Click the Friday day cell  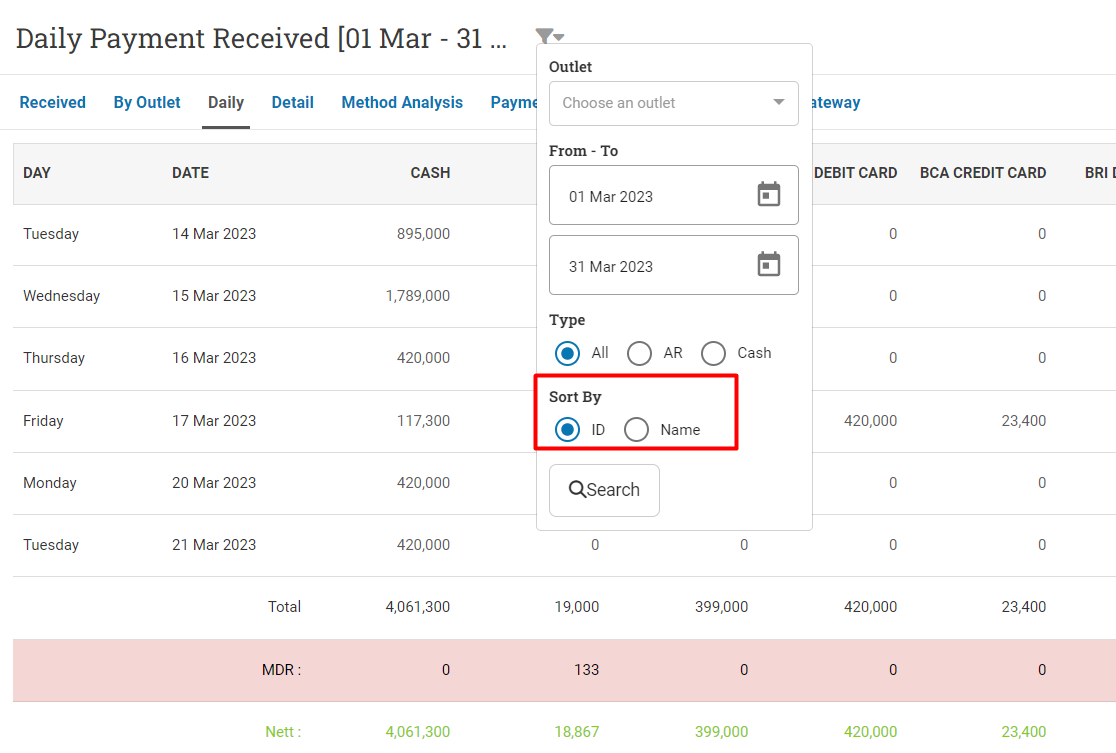43,421
